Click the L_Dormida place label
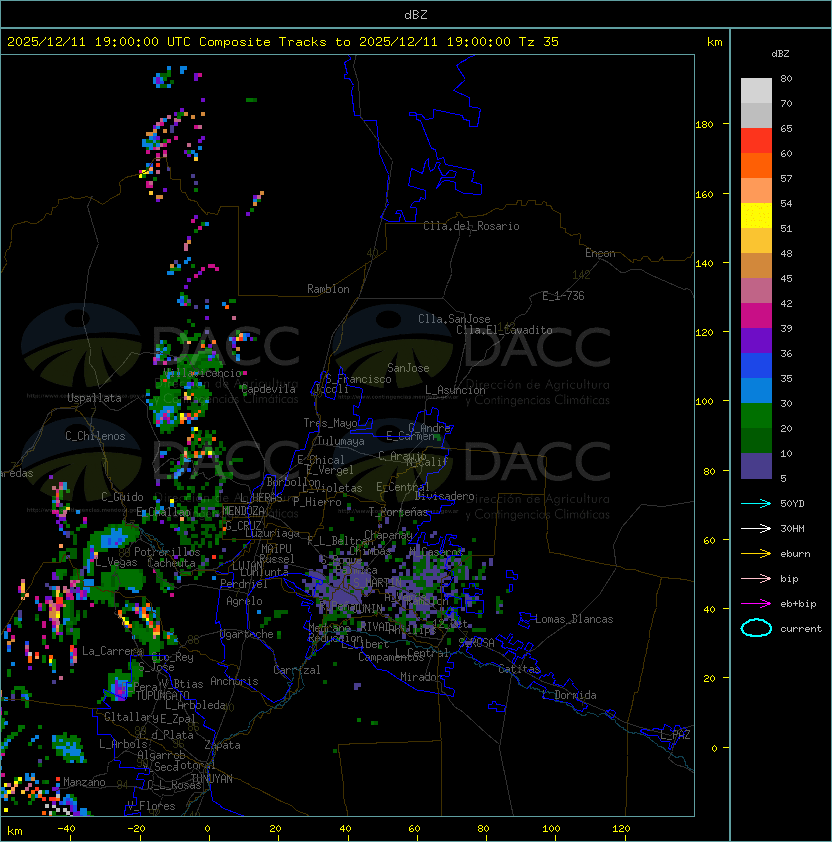Viewport: 832px width, 842px height. point(569,695)
